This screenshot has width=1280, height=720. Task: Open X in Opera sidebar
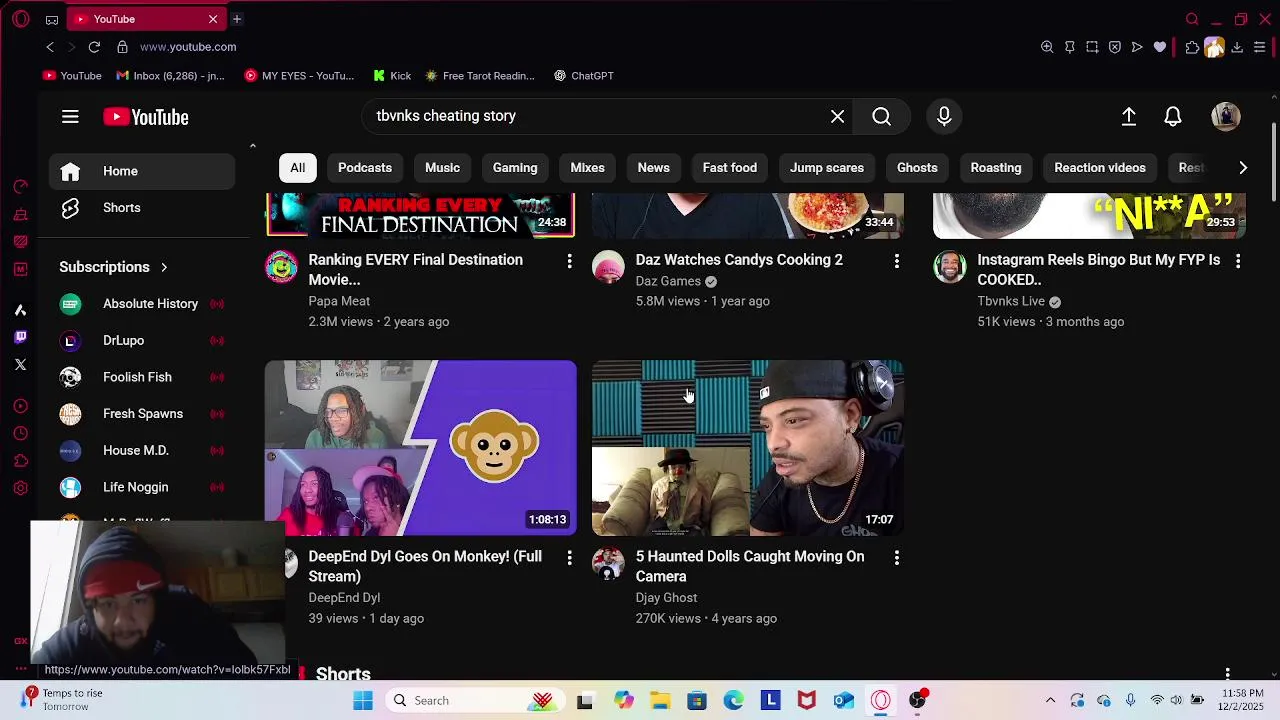[x=20, y=365]
